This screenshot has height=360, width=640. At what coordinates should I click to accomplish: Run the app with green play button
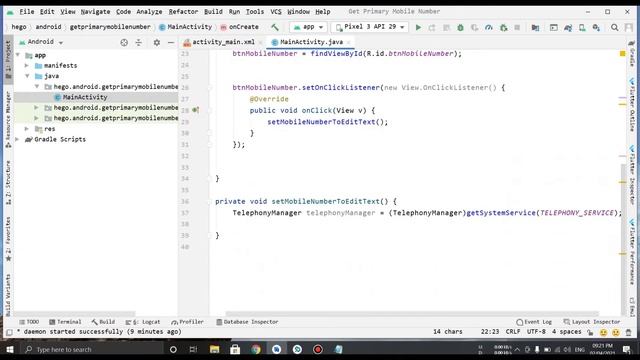[418, 27]
